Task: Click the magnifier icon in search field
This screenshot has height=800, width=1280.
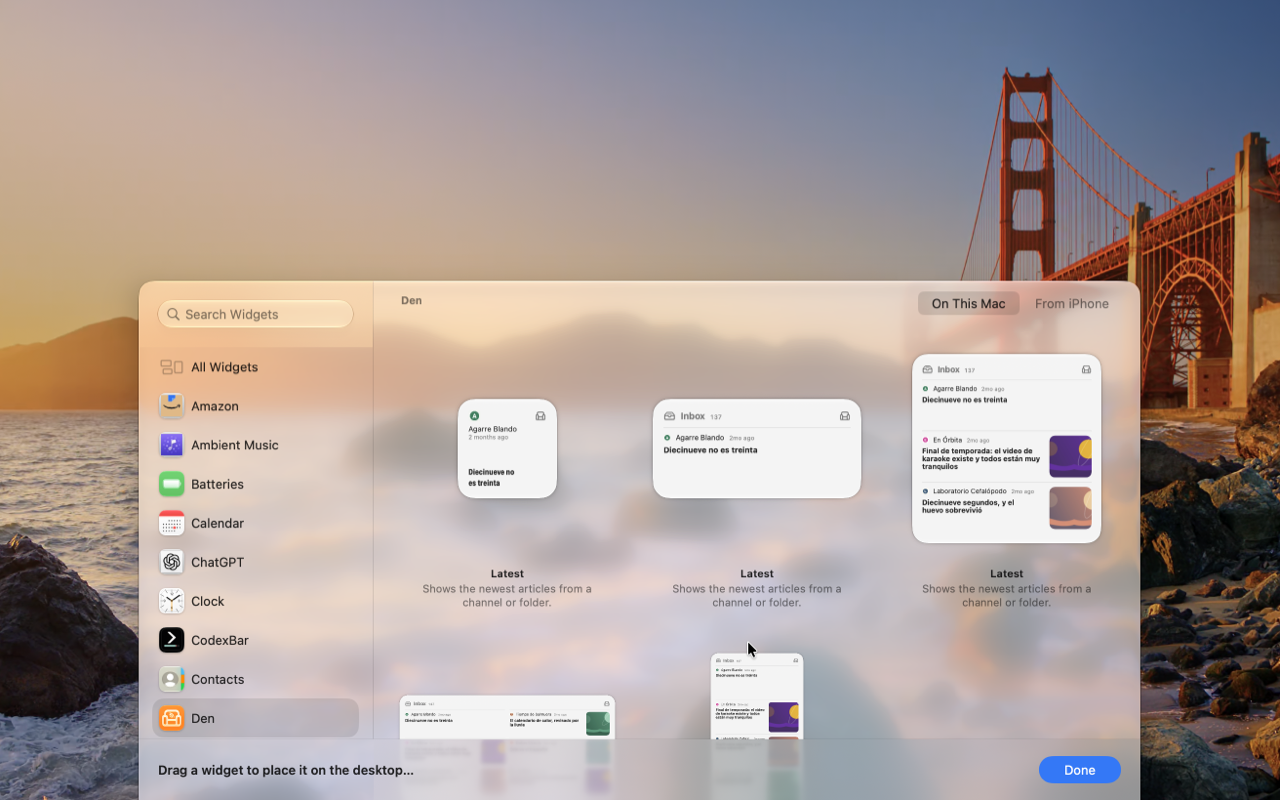Action: 174,314
